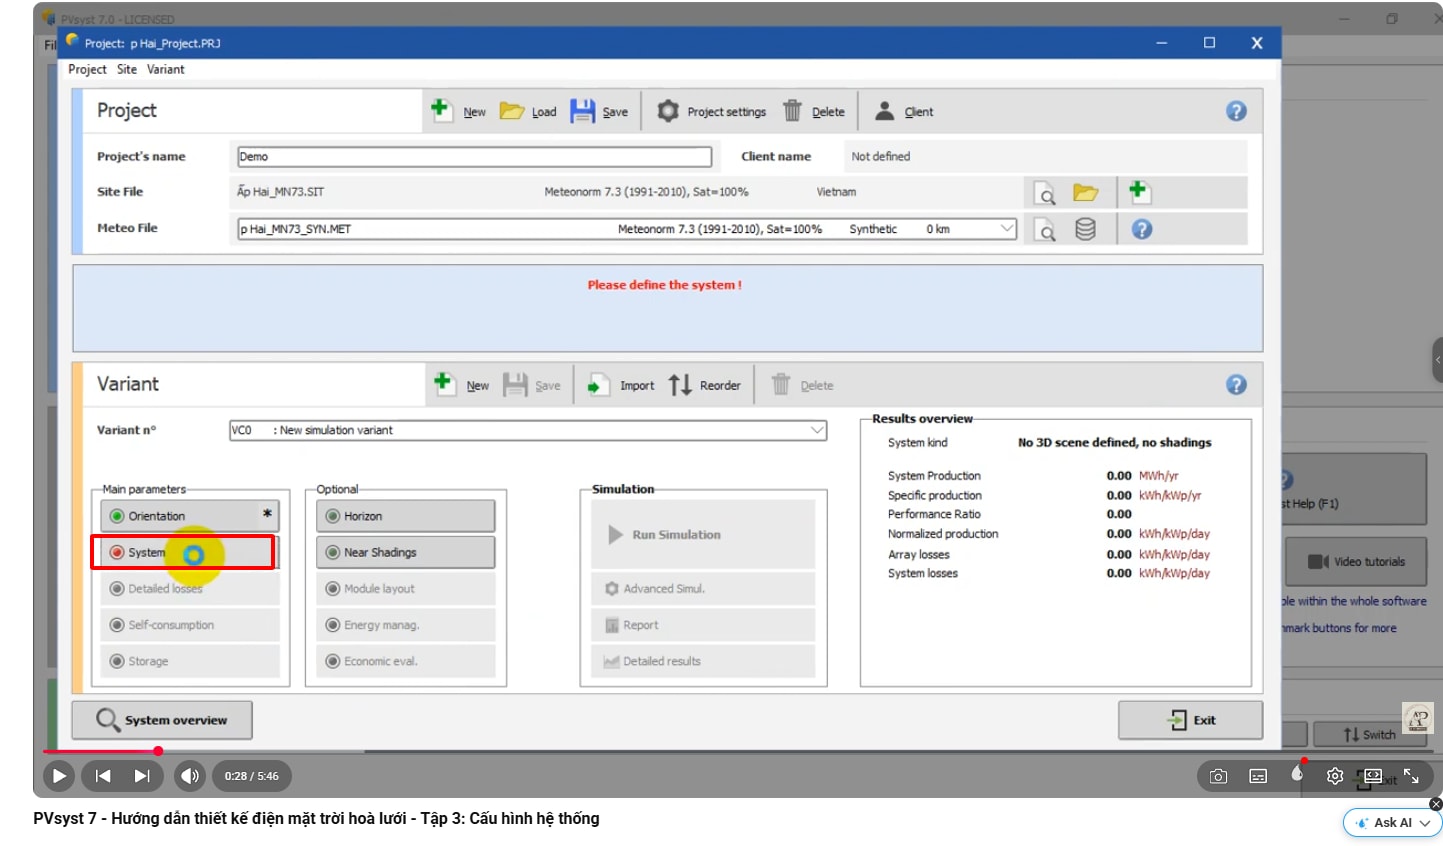
Task: Click Video tutorials in the background PVsyst window
Action: coord(1356,562)
